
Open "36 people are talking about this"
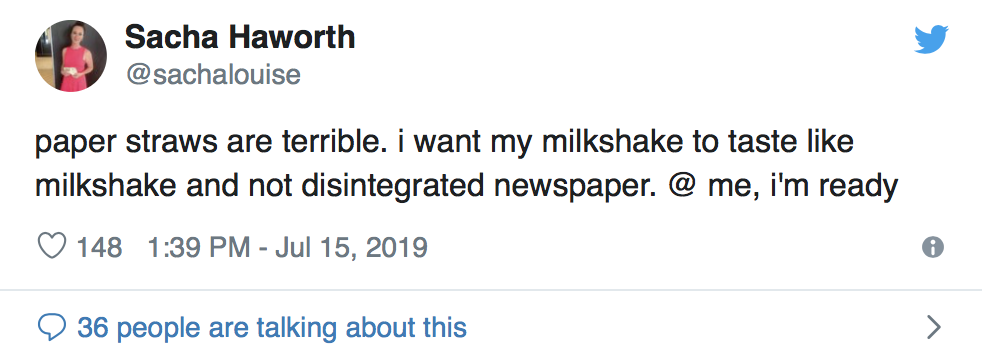click(x=272, y=328)
